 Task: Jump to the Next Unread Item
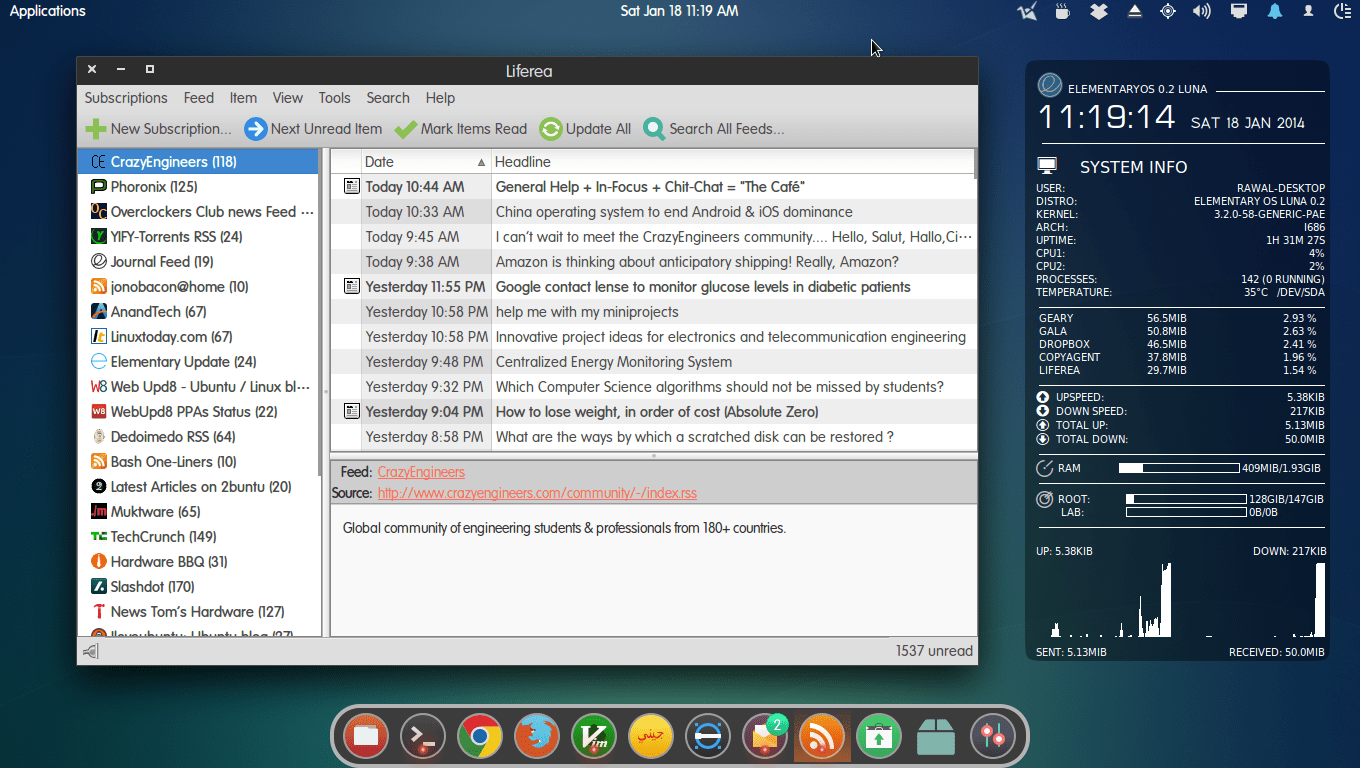point(313,129)
